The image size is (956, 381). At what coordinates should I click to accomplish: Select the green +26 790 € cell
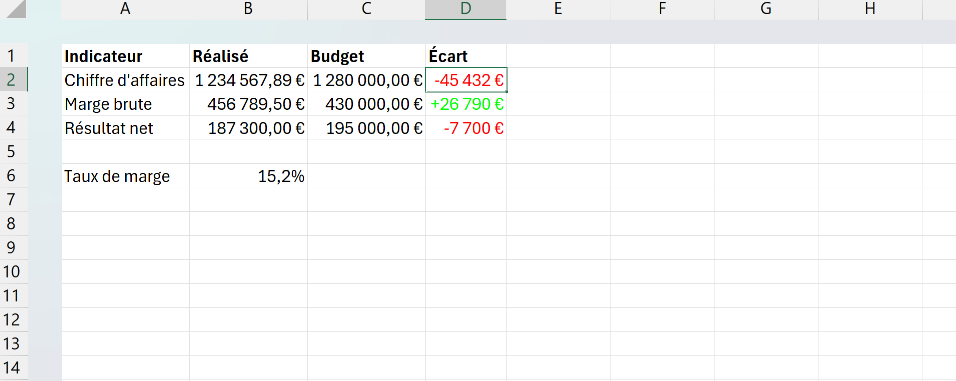[x=466, y=104]
